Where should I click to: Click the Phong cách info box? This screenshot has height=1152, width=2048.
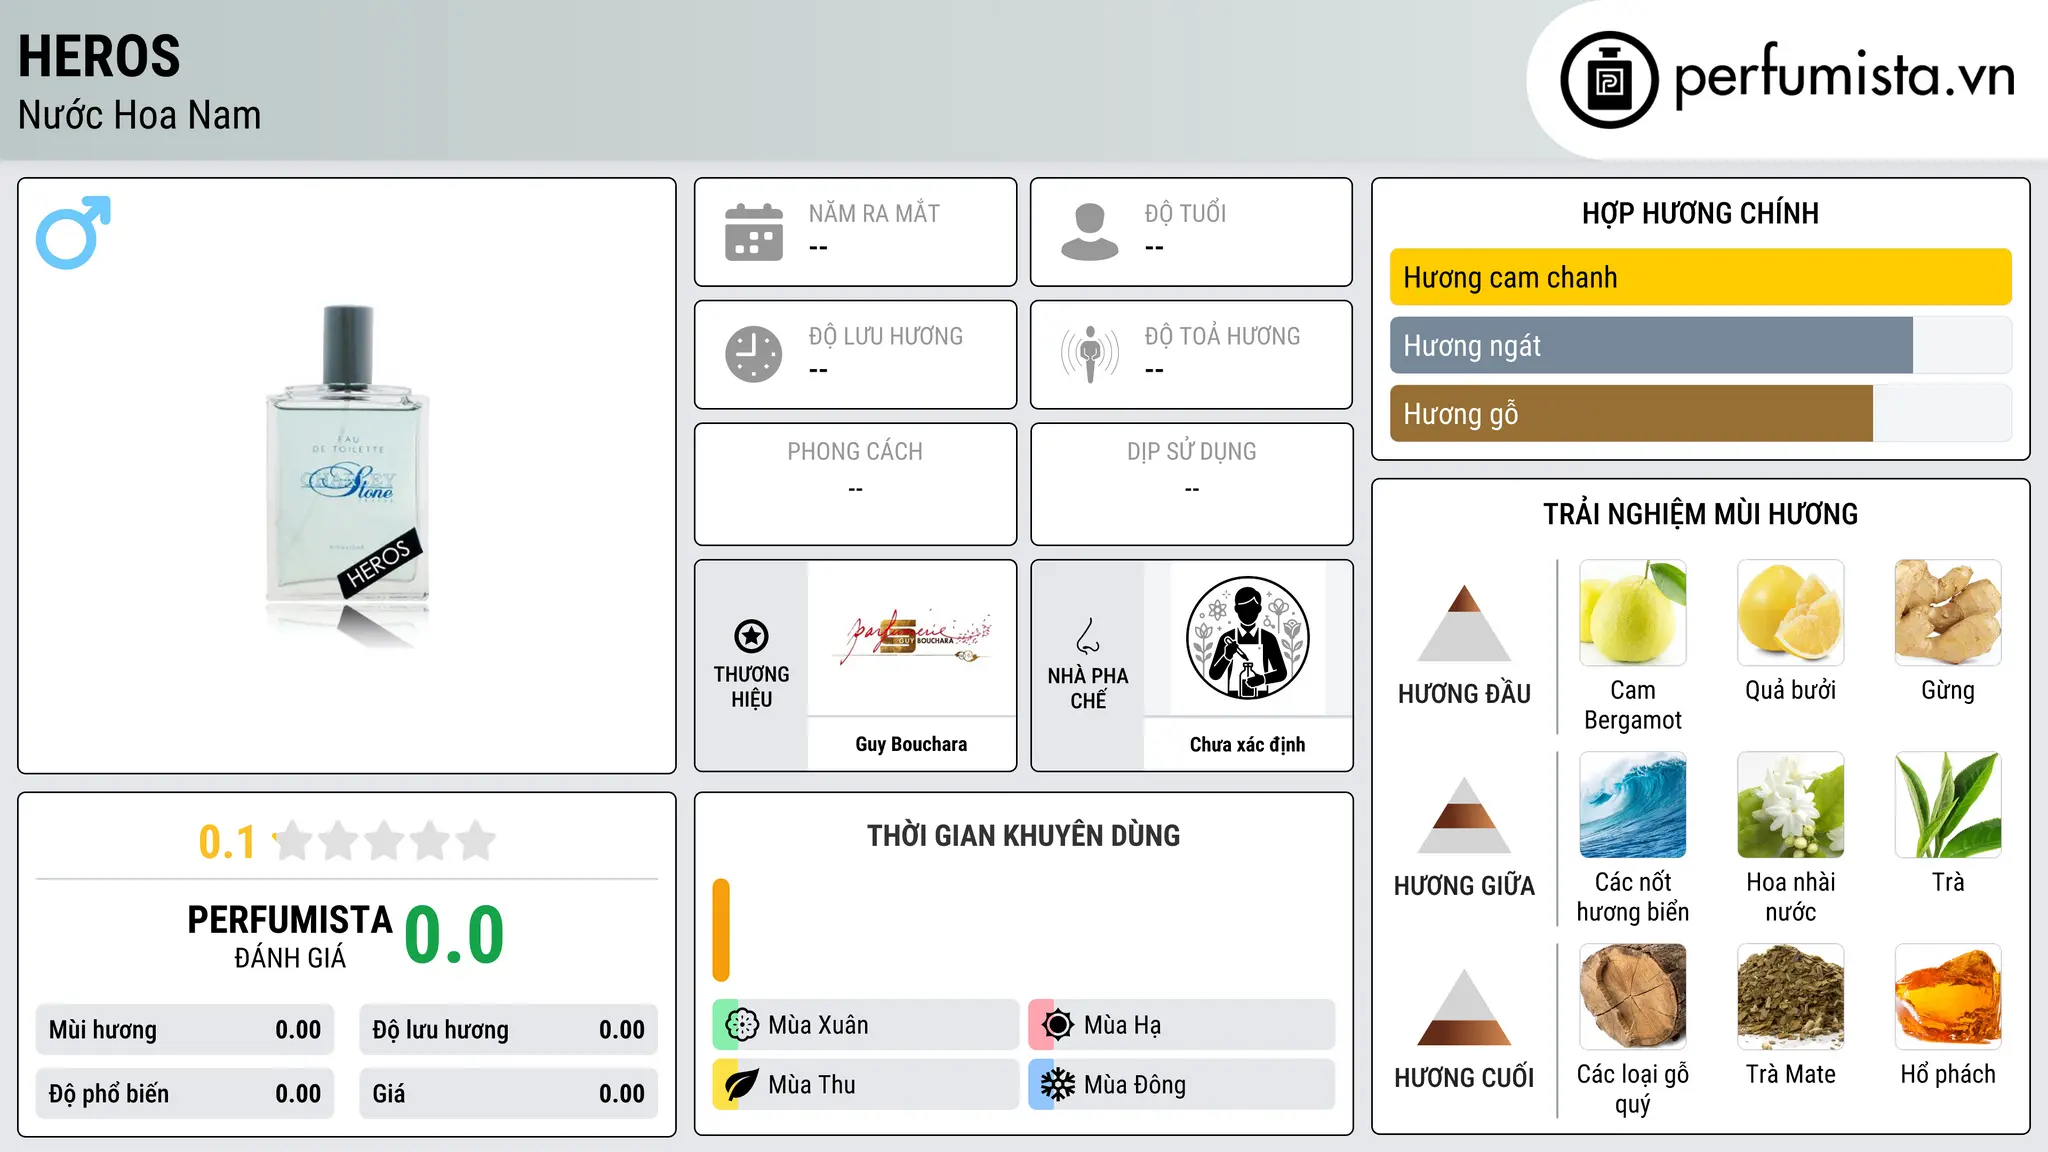[855, 484]
